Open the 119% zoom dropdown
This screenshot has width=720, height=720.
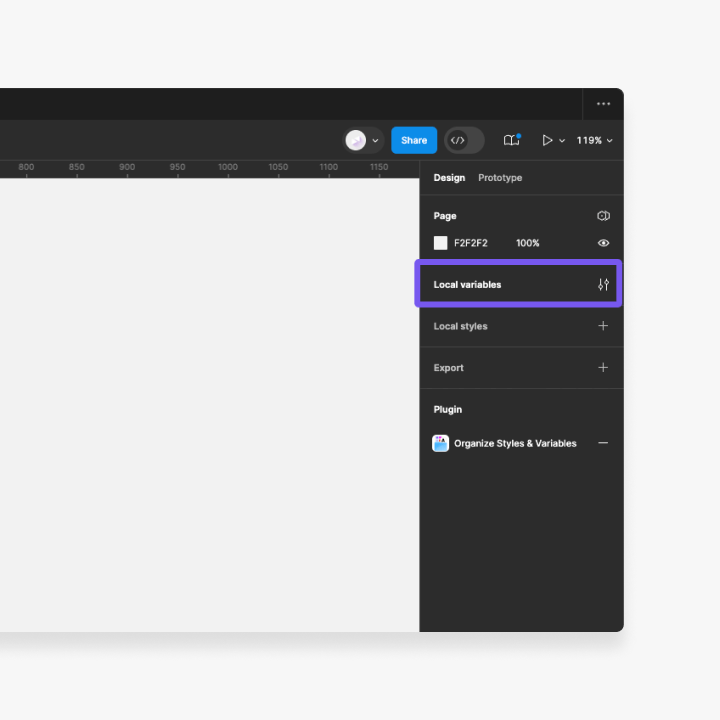point(594,141)
